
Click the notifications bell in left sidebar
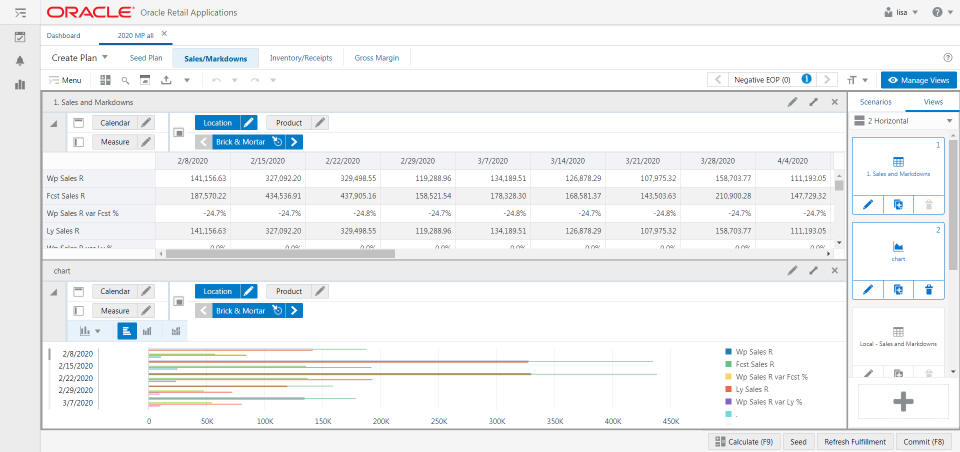click(x=20, y=61)
